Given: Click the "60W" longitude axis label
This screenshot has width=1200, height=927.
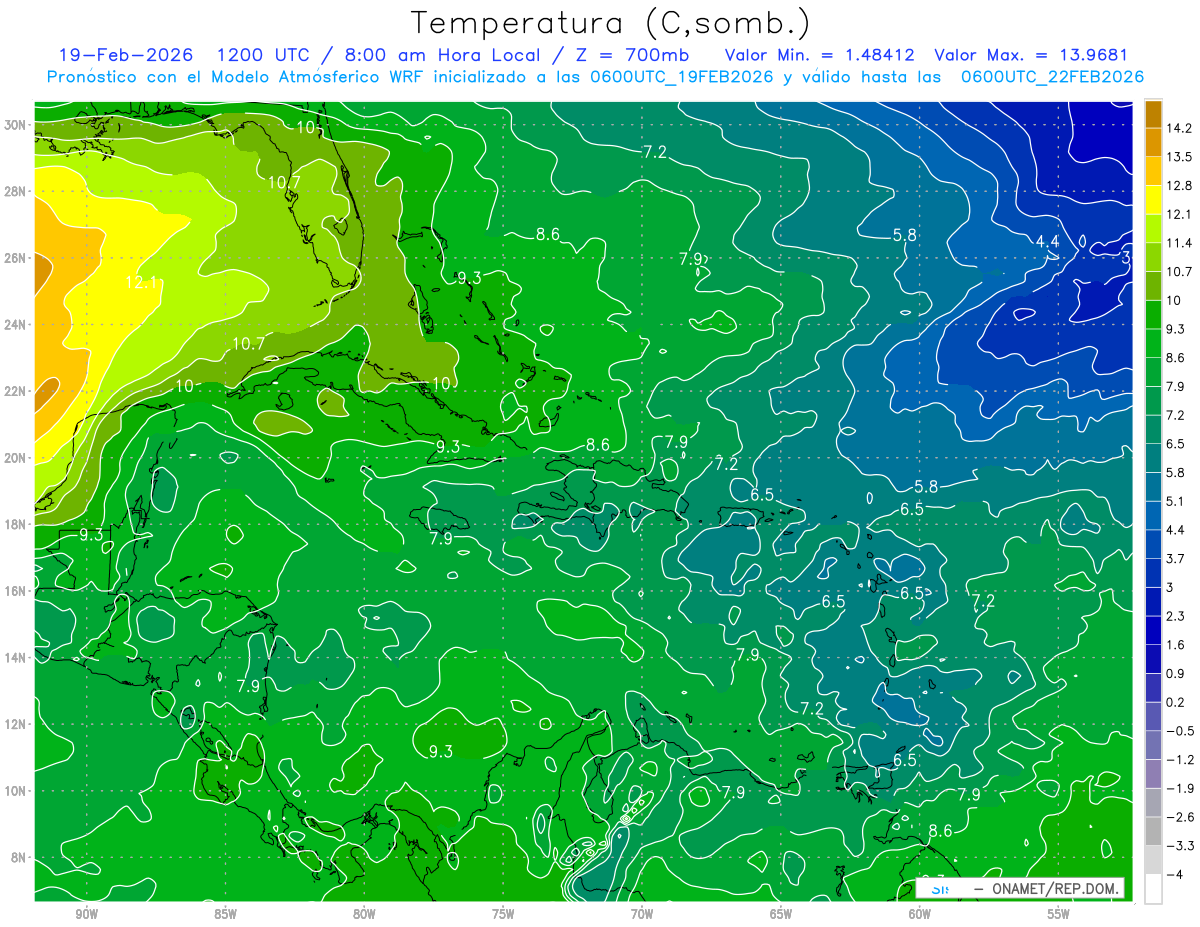Looking at the screenshot, I should [920, 912].
